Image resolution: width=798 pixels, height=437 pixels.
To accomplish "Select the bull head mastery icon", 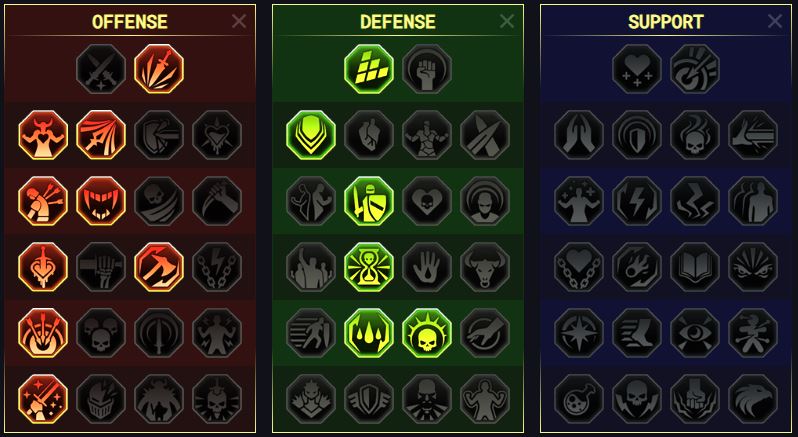I will pos(485,267).
